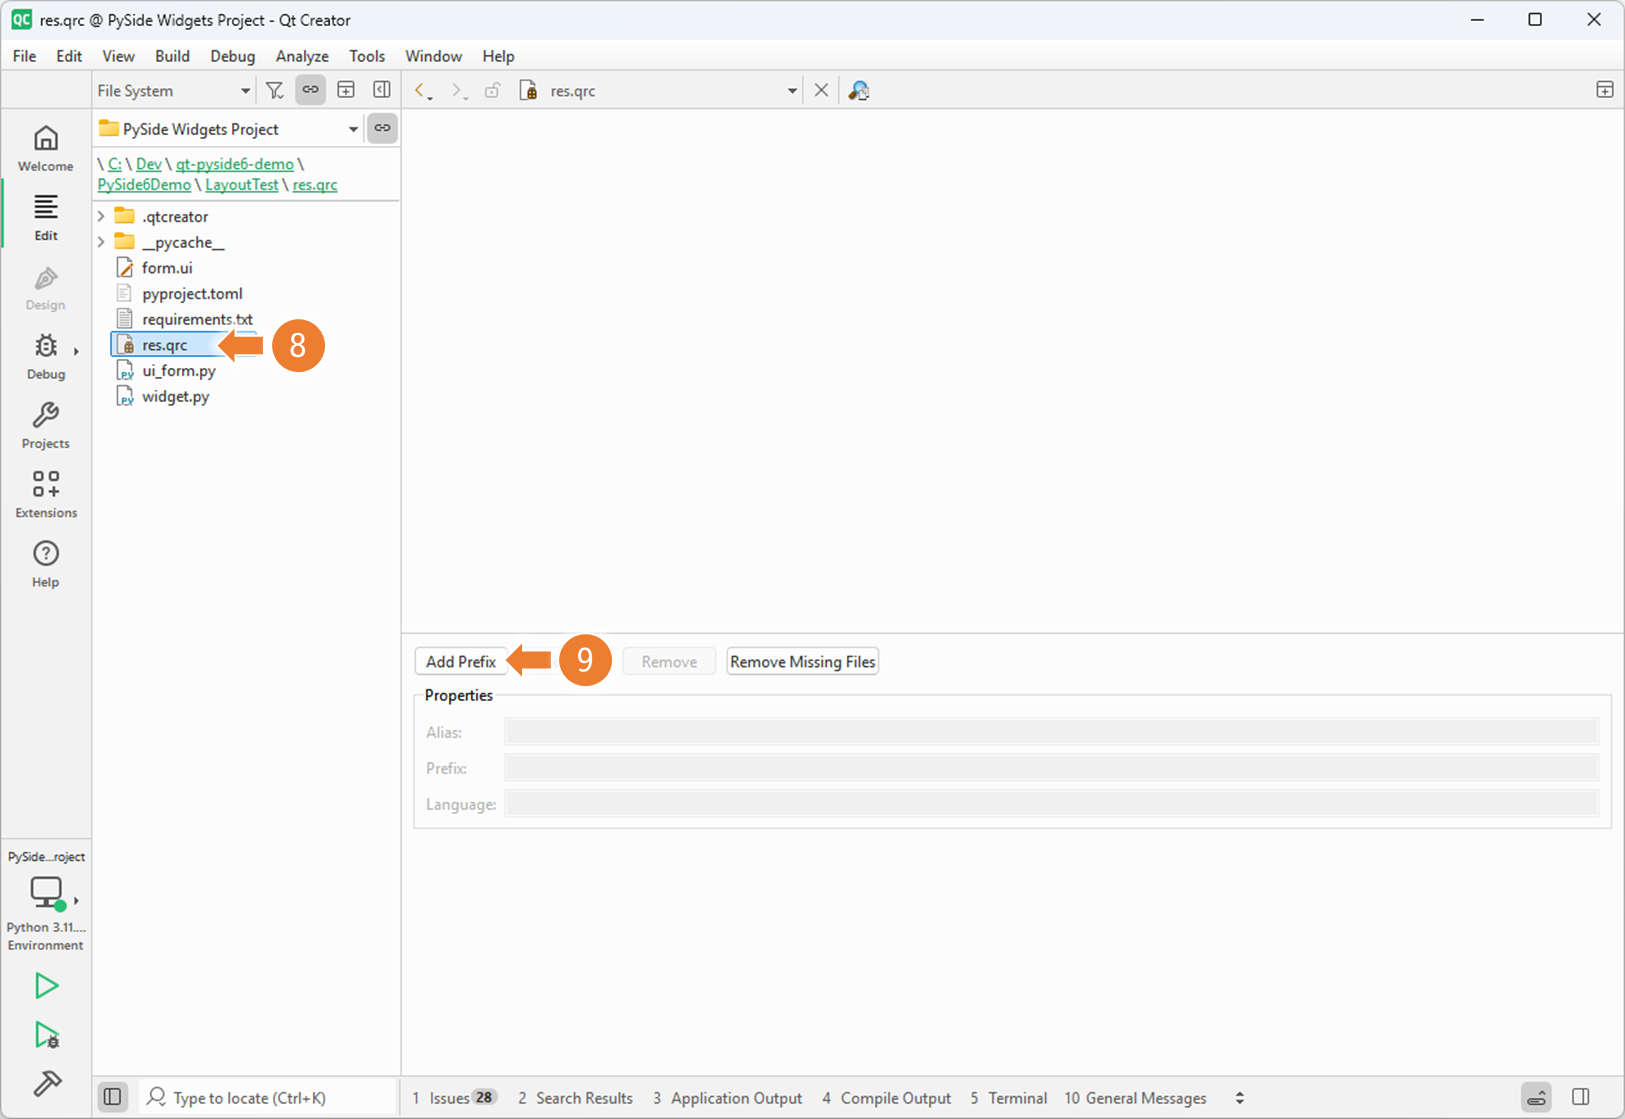Open the locator search icon in toolbar

click(859, 91)
